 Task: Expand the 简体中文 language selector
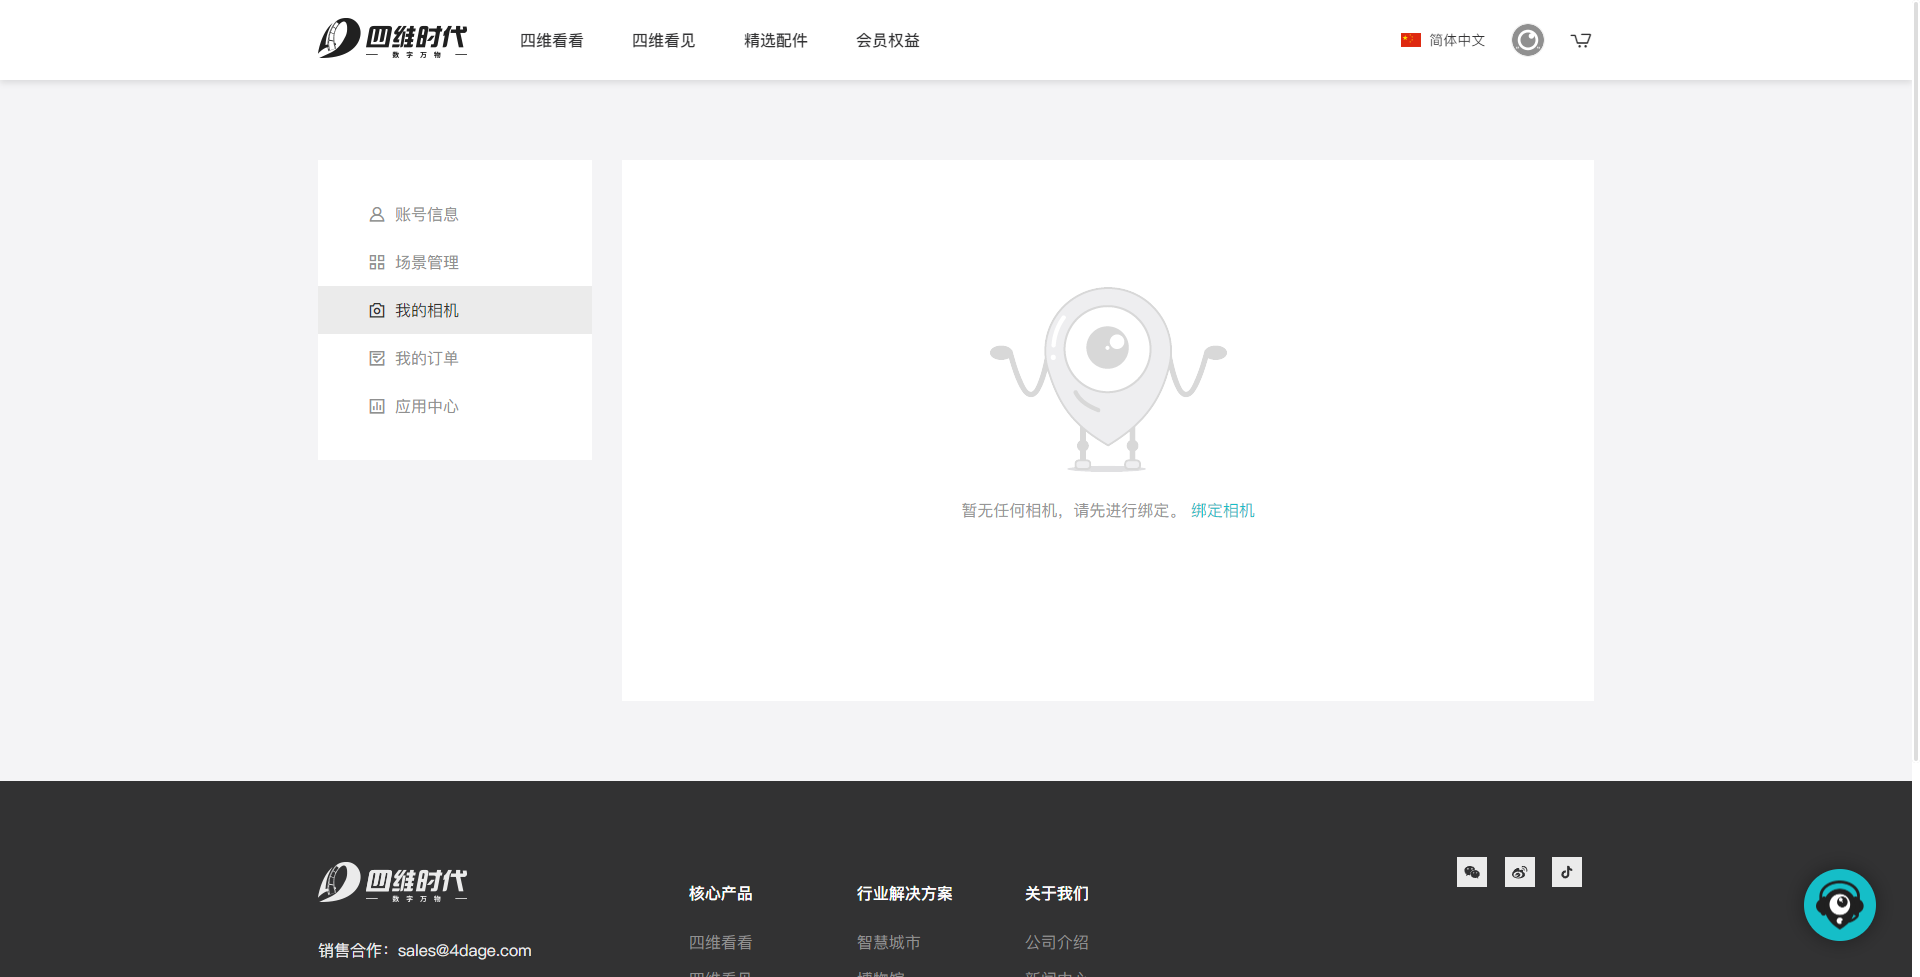coord(1443,40)
